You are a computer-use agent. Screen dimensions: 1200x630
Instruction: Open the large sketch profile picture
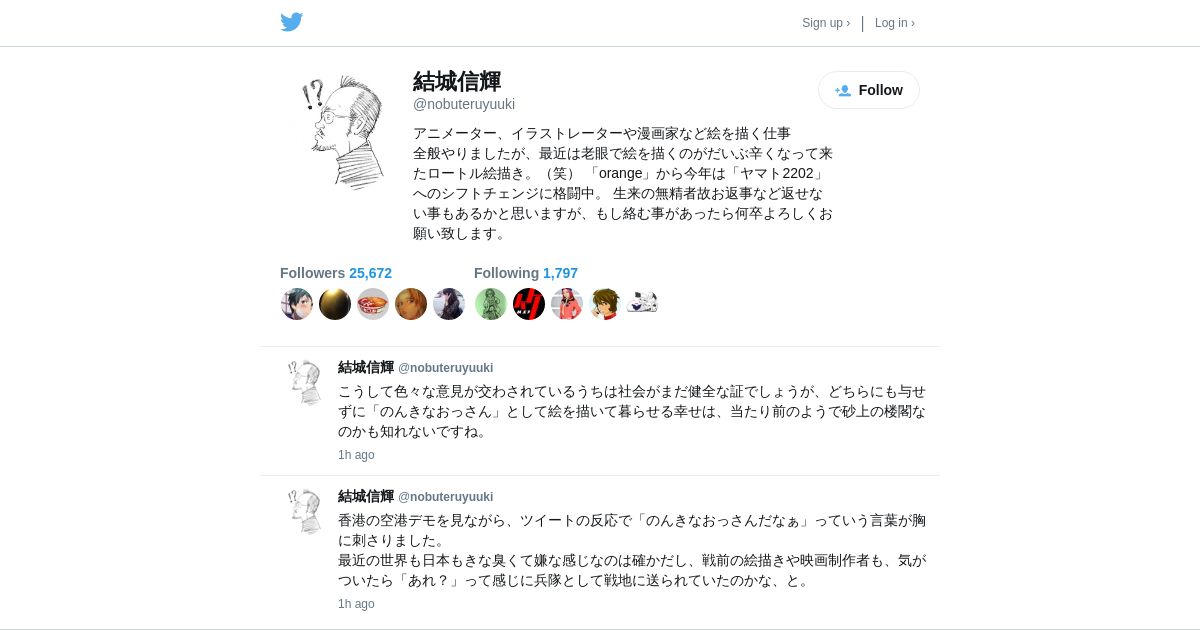coord(340,131)
